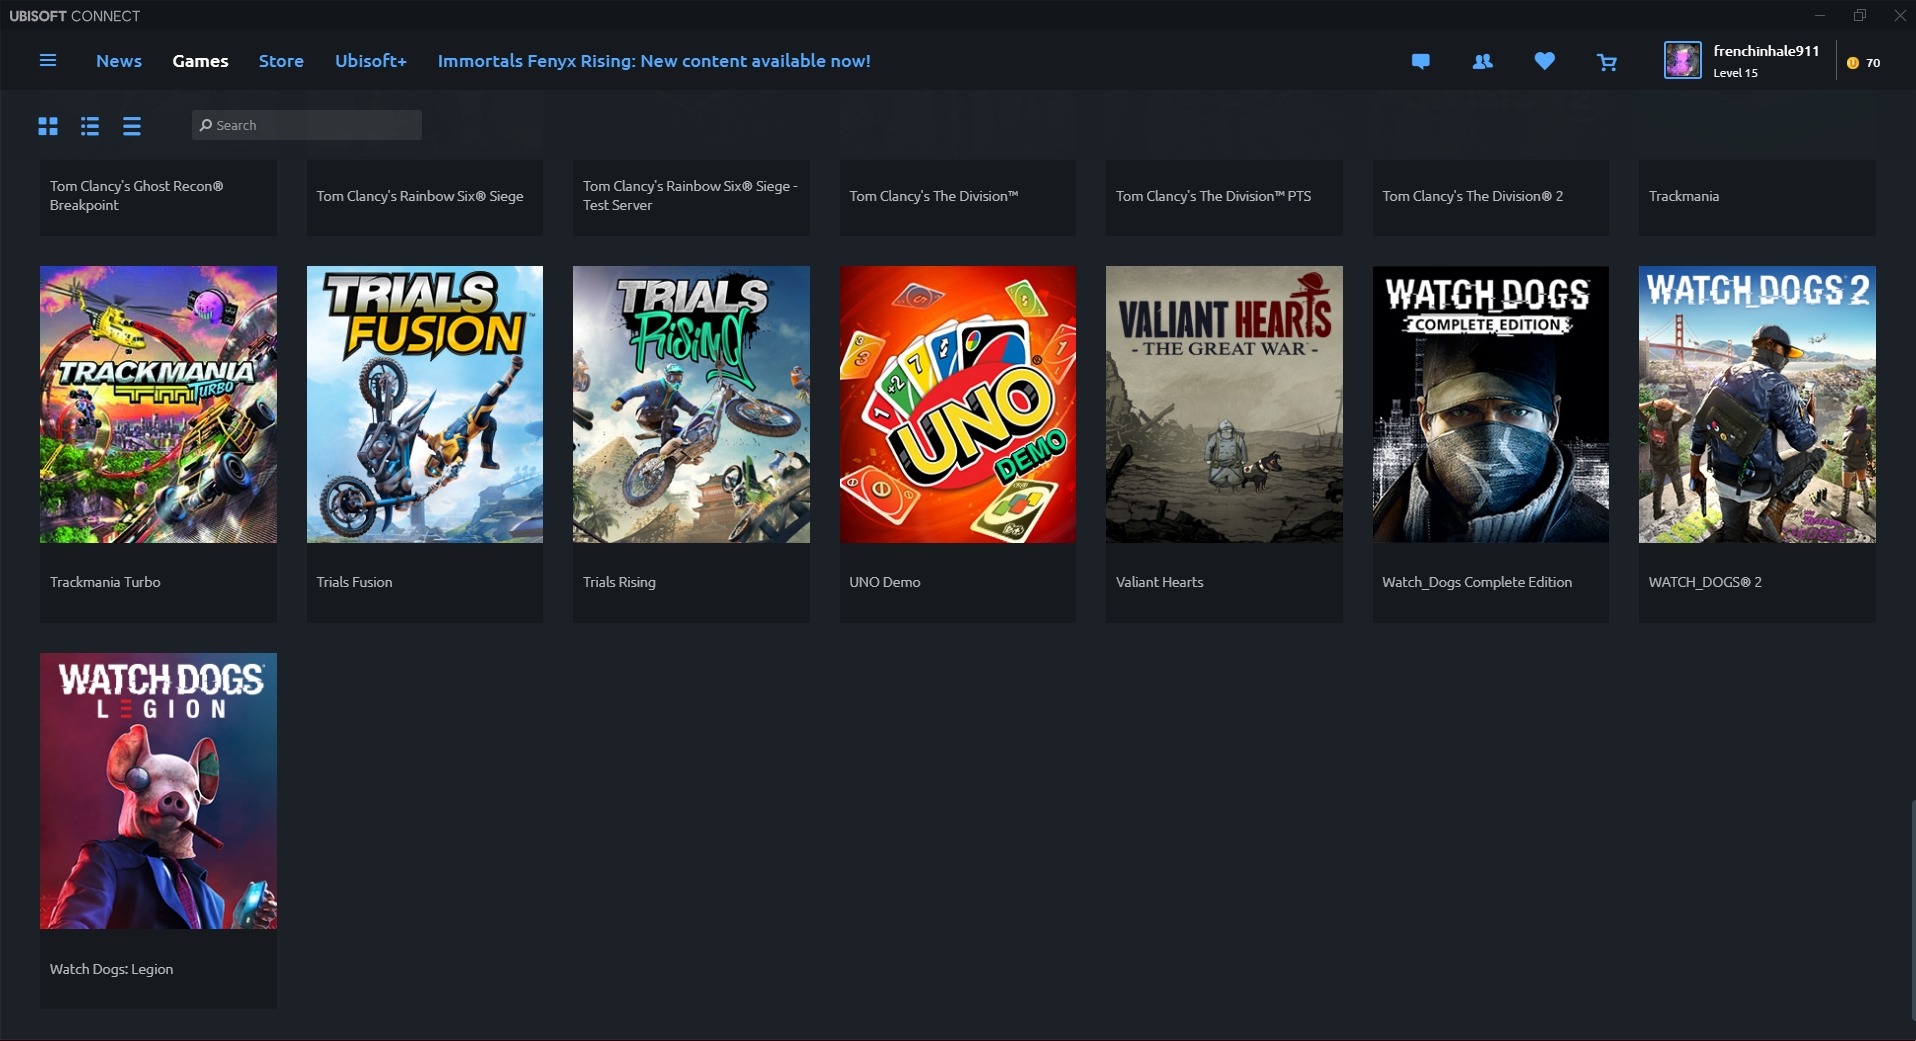Open Trials Rising cover art
The image size is (1916, 1041).
pos(691,404)
